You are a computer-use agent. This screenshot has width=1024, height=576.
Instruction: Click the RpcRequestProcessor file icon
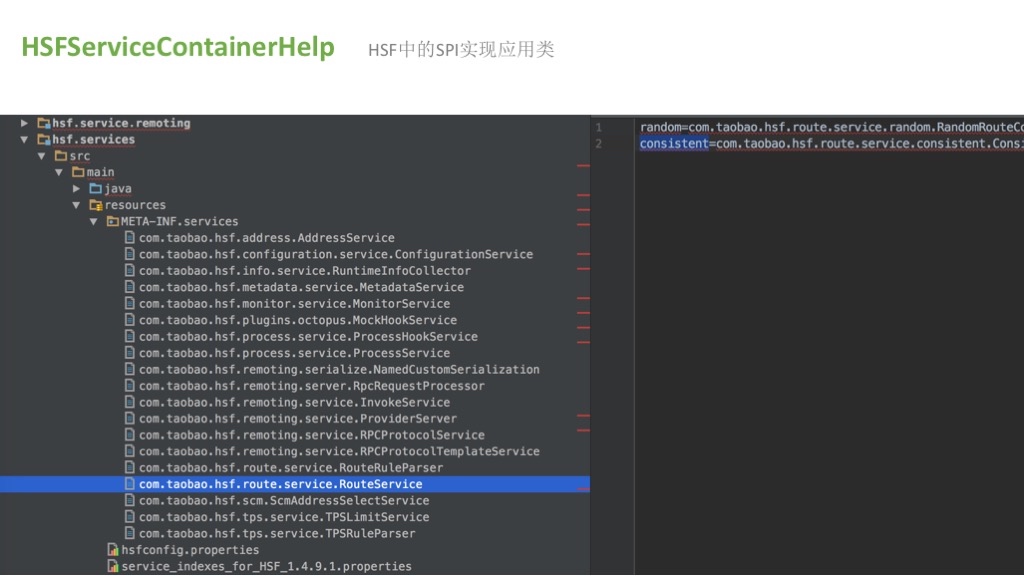coord(129,385)
